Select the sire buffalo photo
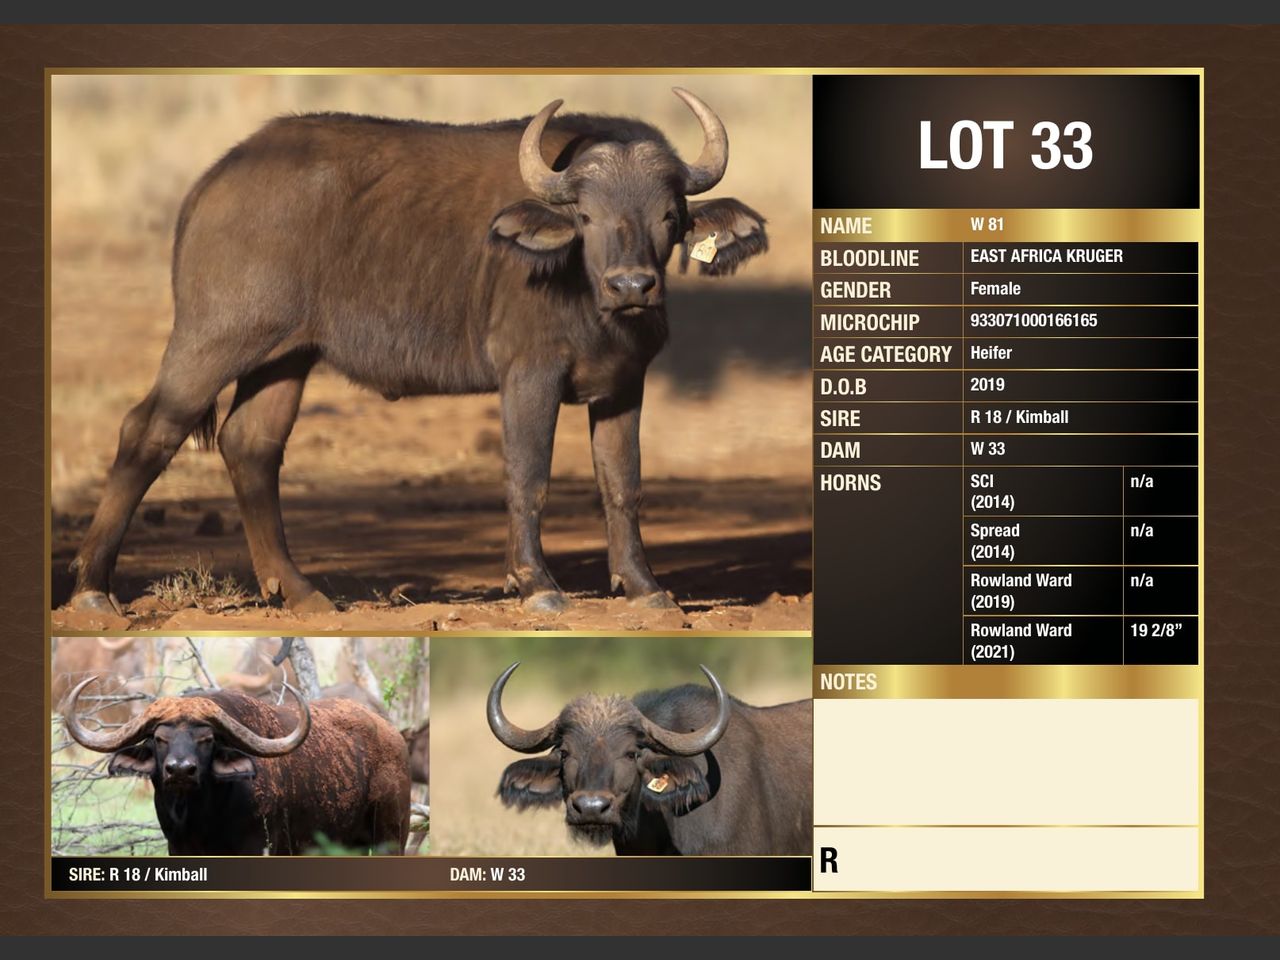The image size is (1280, 960). 240,746
